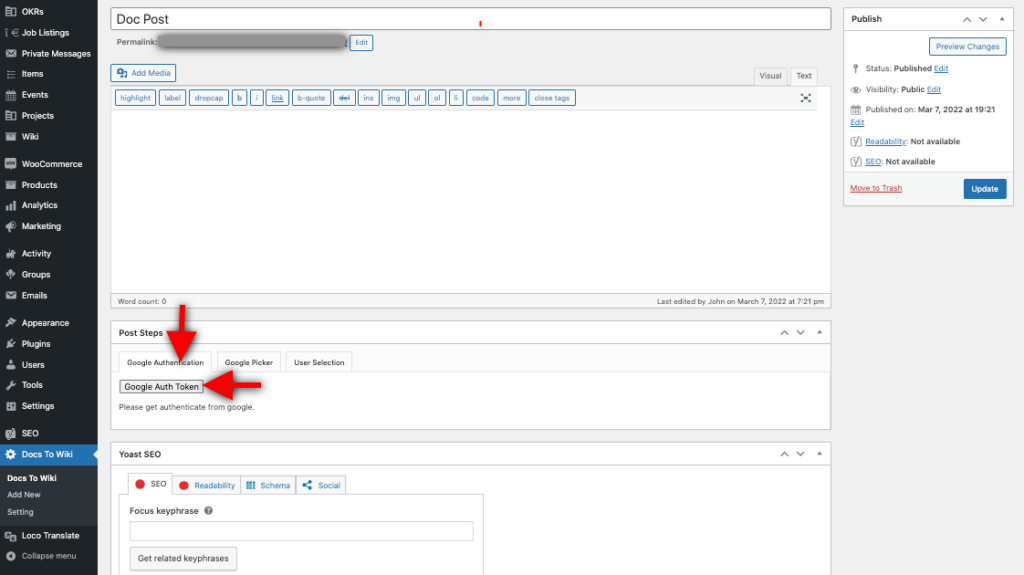Screen dimensions: 1024x575
Task: Click the Move to Trash link
Action: point(876,188)
